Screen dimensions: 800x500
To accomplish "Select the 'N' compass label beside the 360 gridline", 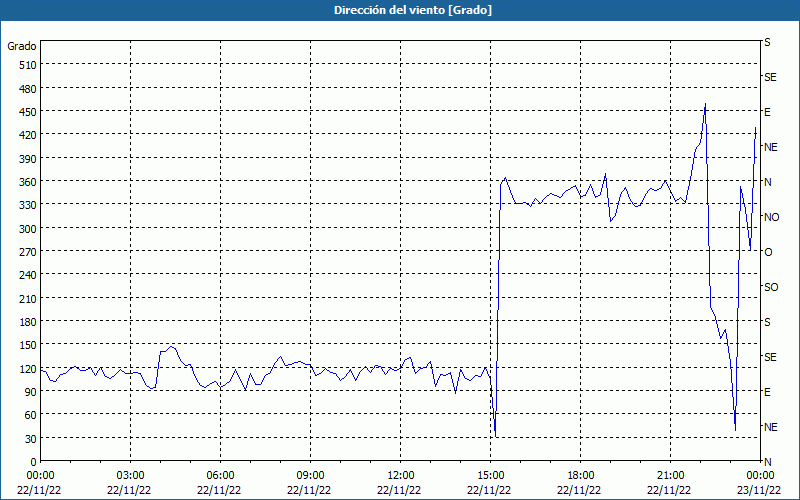I will point(768,182).
